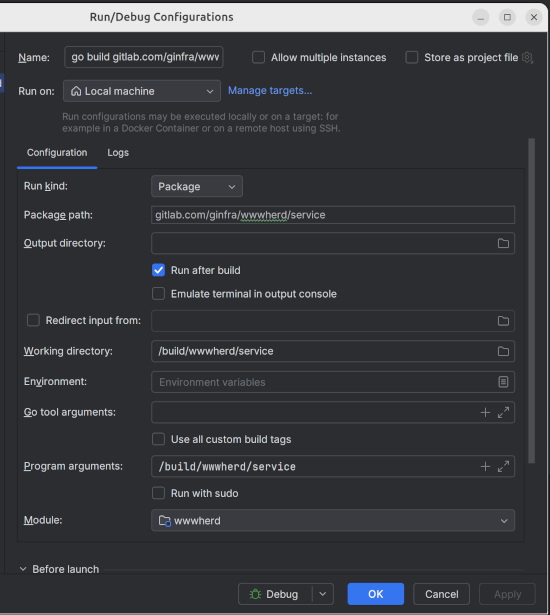Image resolution: width=550 pixels, height=615 pixels.
Task: Confirm with the OK button
Action: click(x=375, y=594)
